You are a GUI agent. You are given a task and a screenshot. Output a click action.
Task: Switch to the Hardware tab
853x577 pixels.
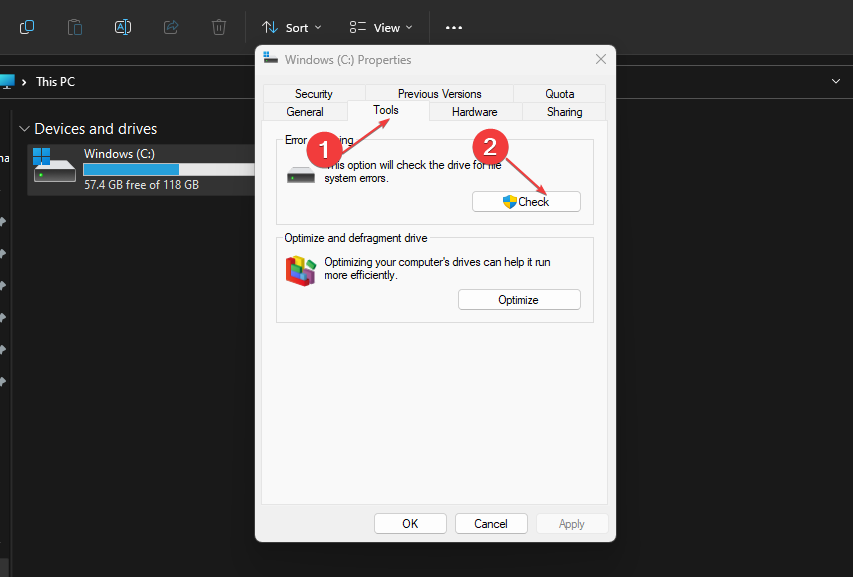click(x=474, y=112)
